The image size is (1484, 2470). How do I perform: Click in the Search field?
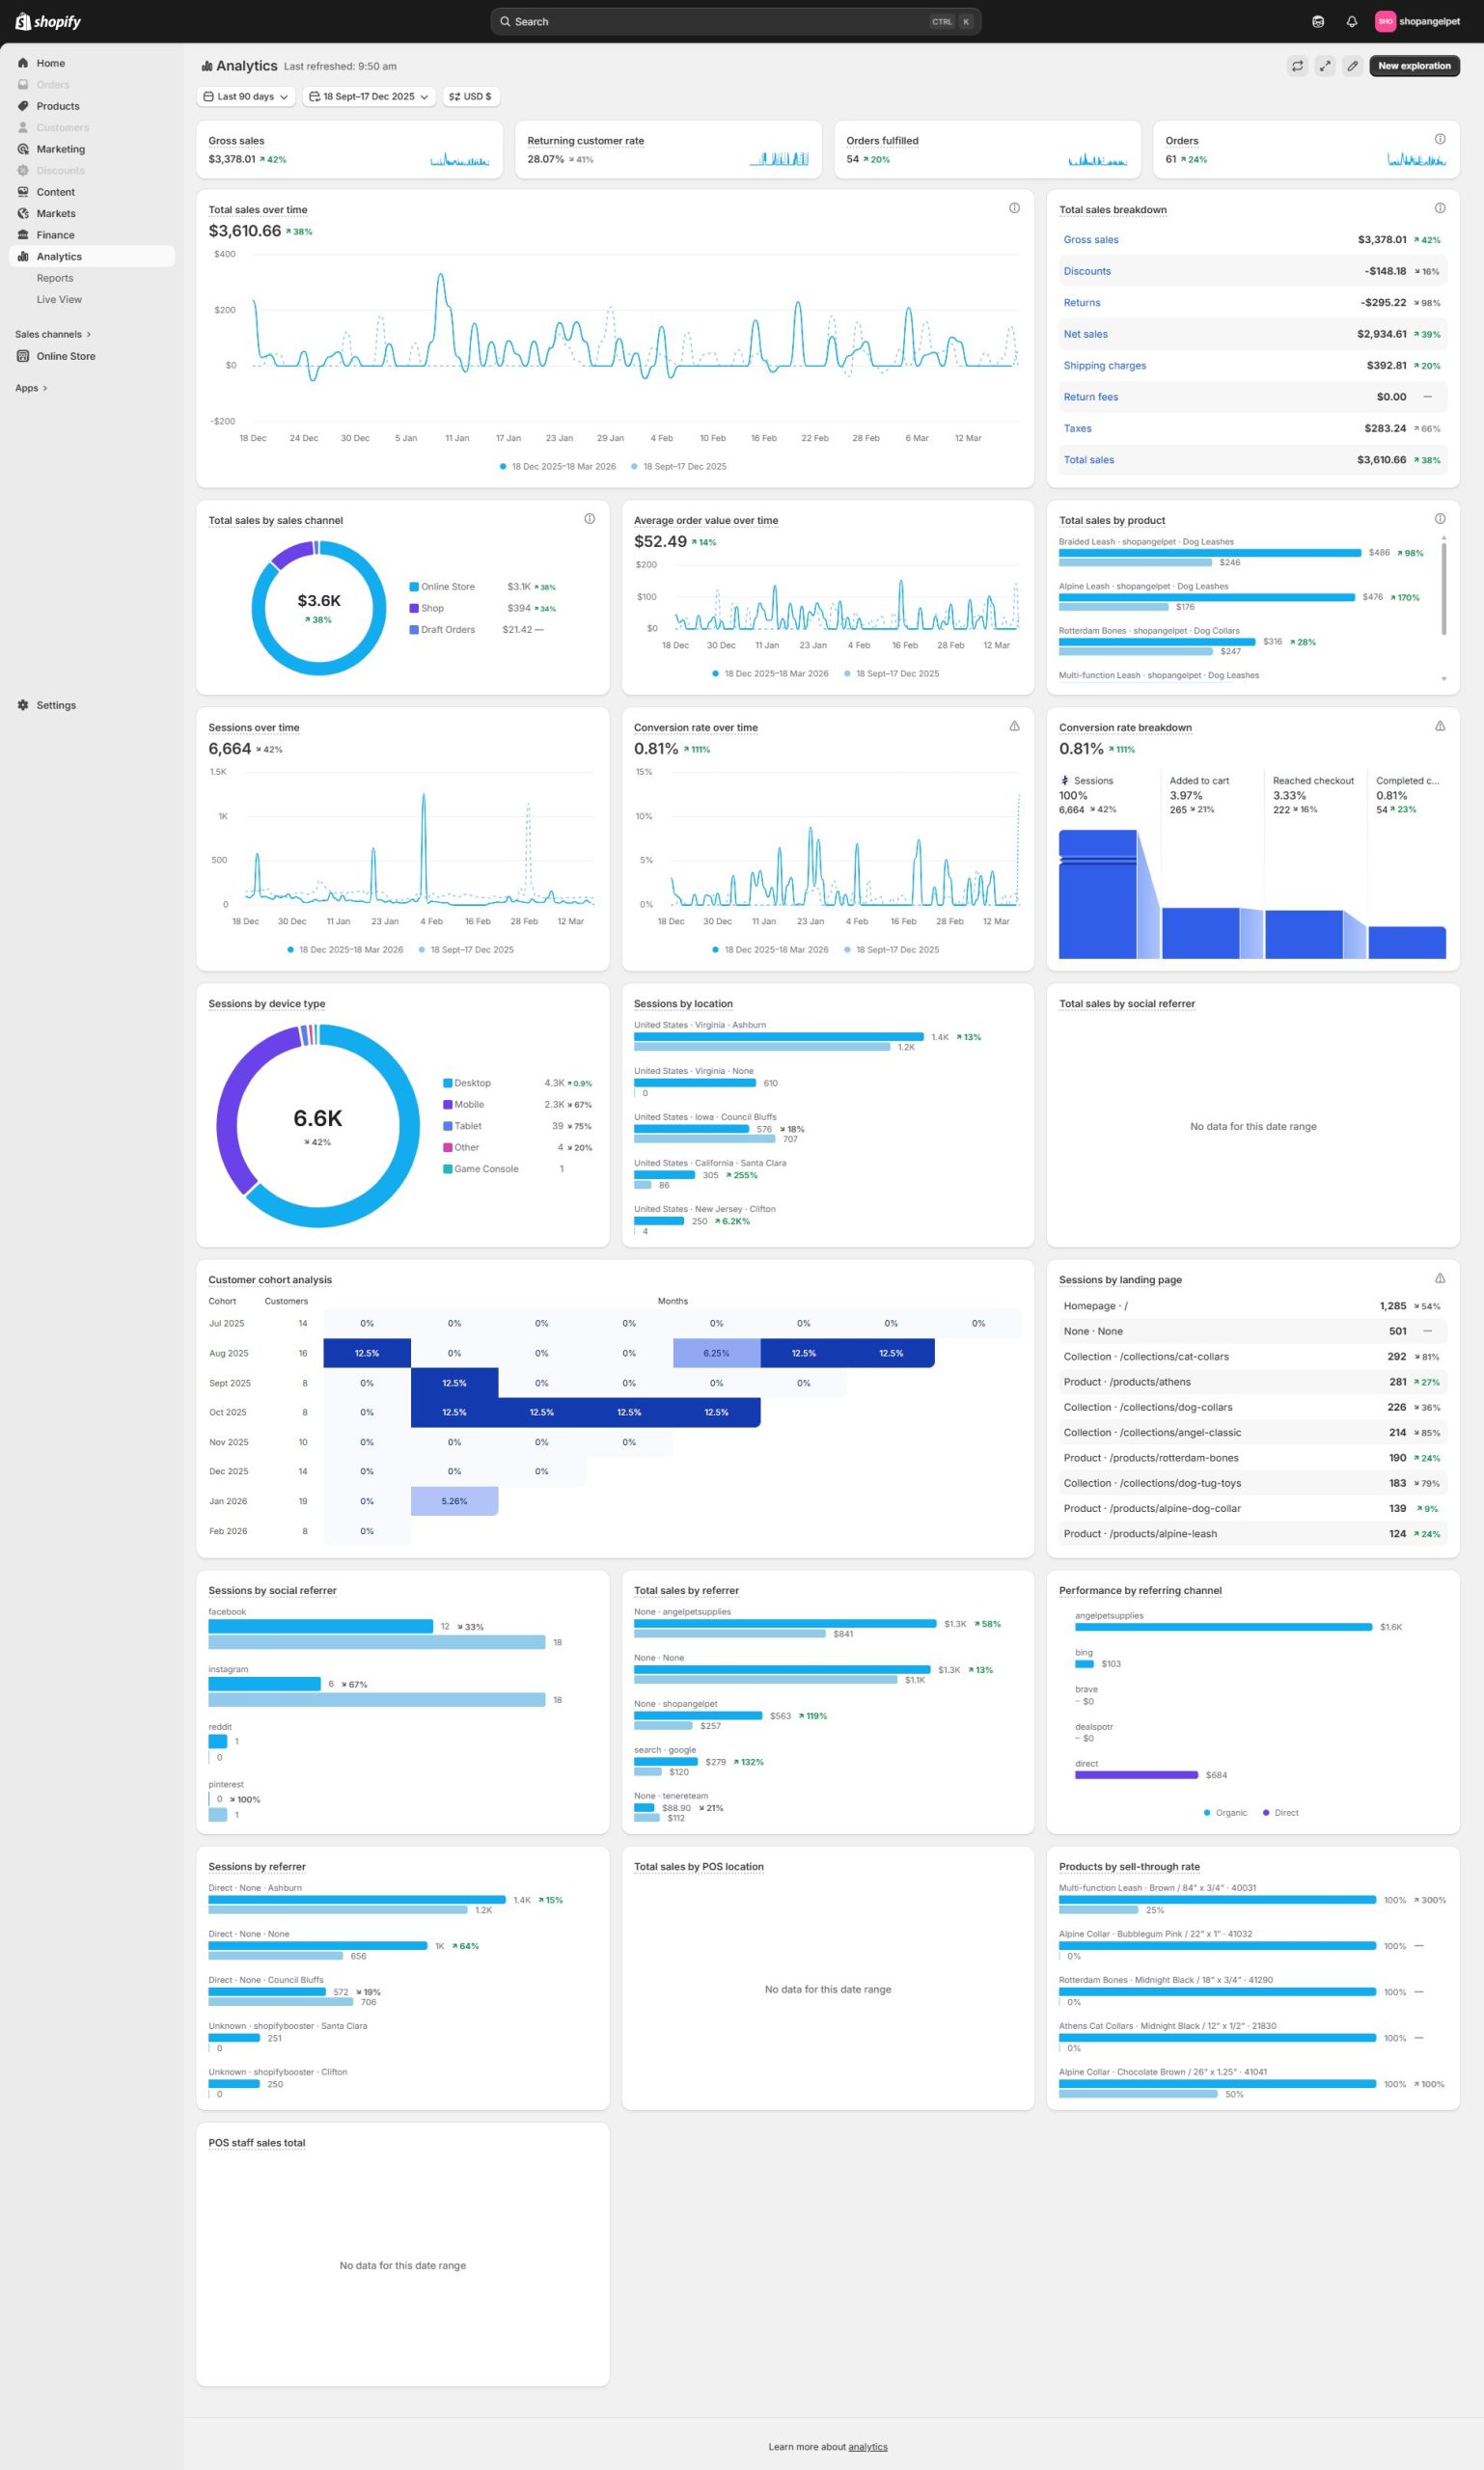point(720,22)
